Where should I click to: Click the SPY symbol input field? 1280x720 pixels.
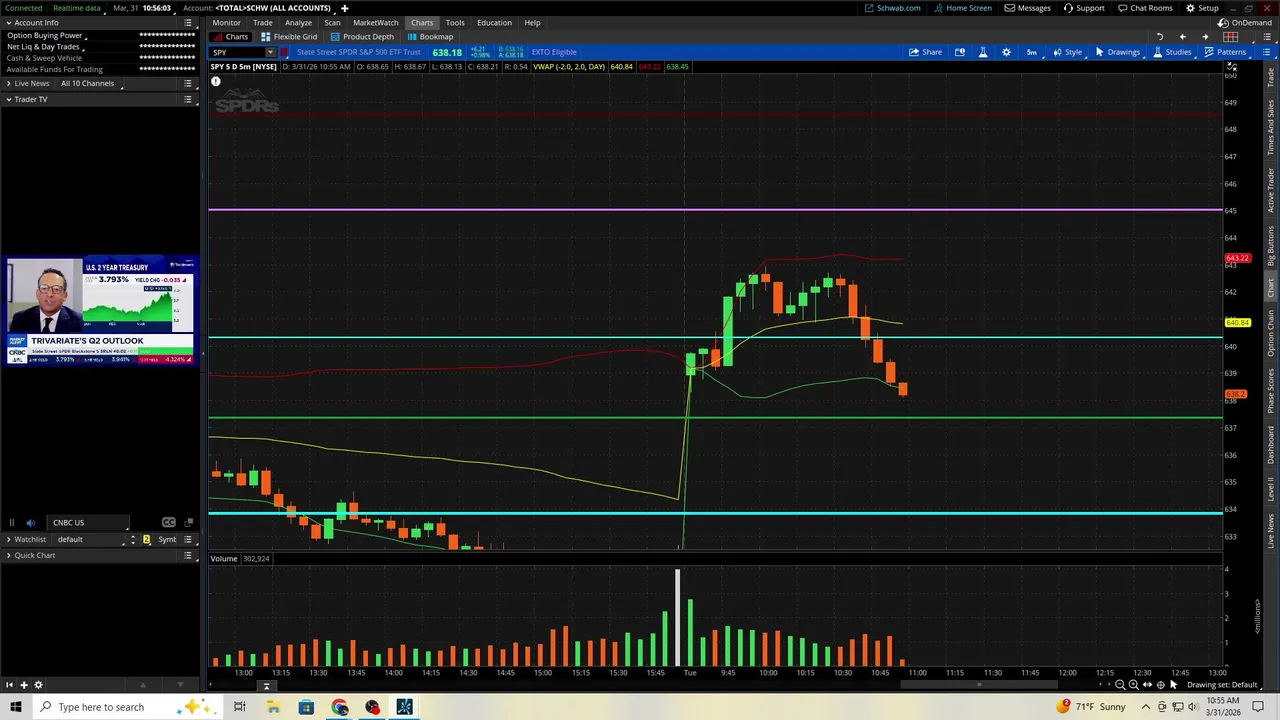236,52
